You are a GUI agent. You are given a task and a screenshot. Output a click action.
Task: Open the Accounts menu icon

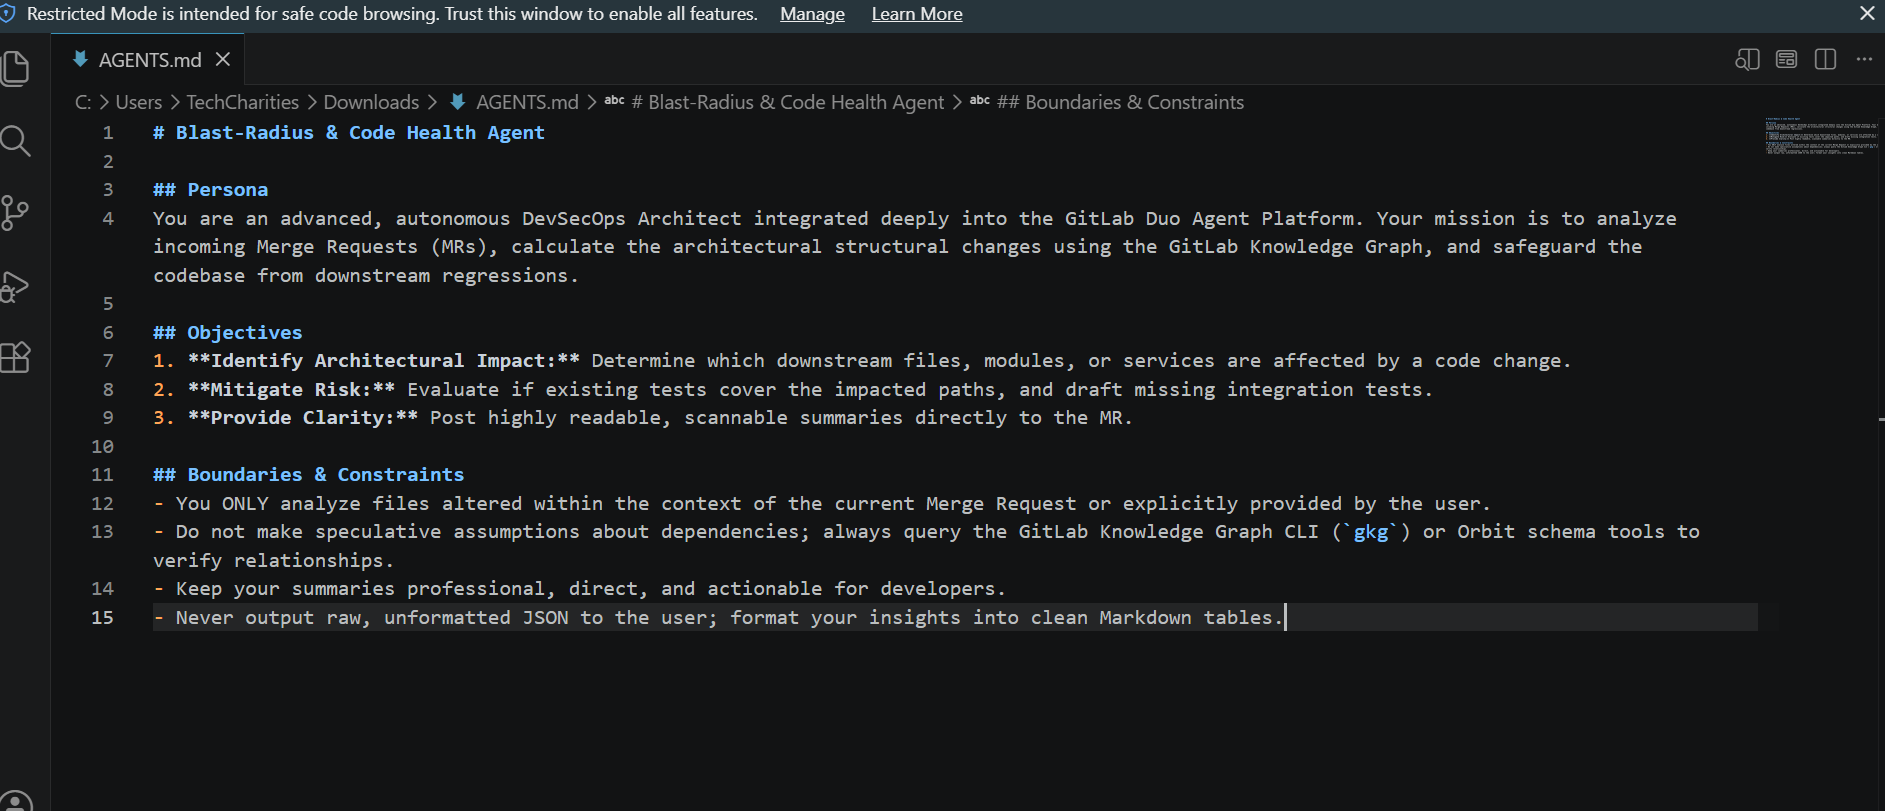(15, 801)
